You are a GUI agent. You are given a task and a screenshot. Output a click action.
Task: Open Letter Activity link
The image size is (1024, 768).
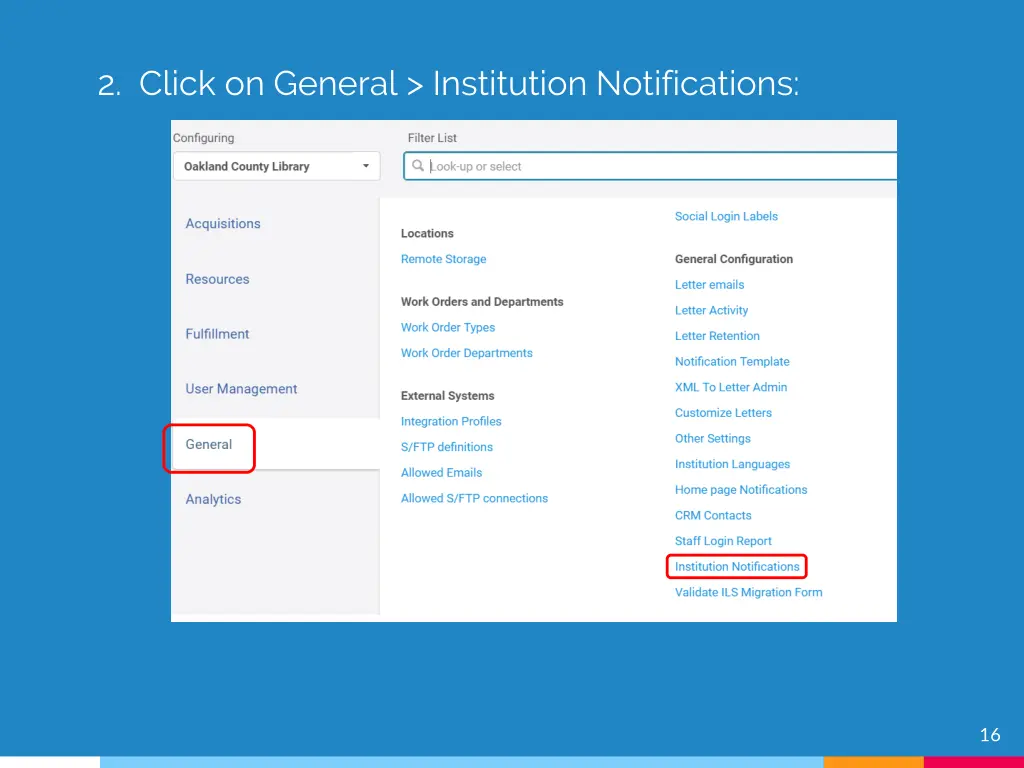[711, 310]
